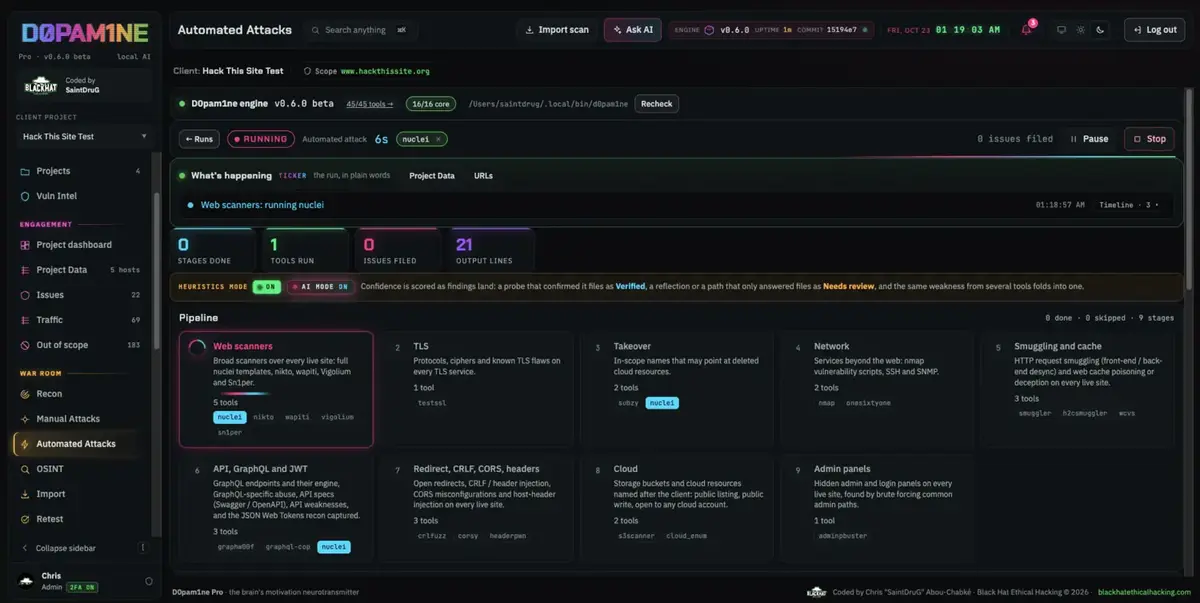
Task: Click the nikto tool tag
Action: (x=263, y=417)
